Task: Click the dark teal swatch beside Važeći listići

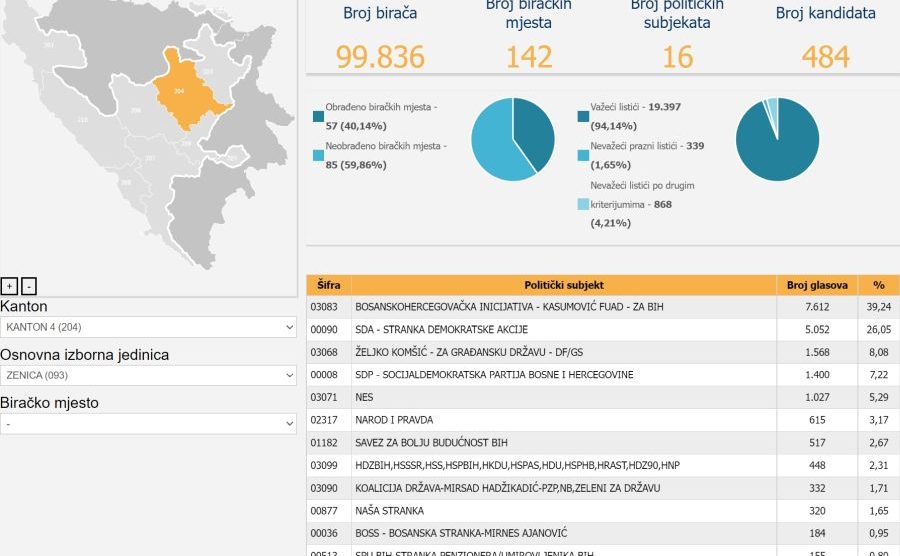Action: 583,117
